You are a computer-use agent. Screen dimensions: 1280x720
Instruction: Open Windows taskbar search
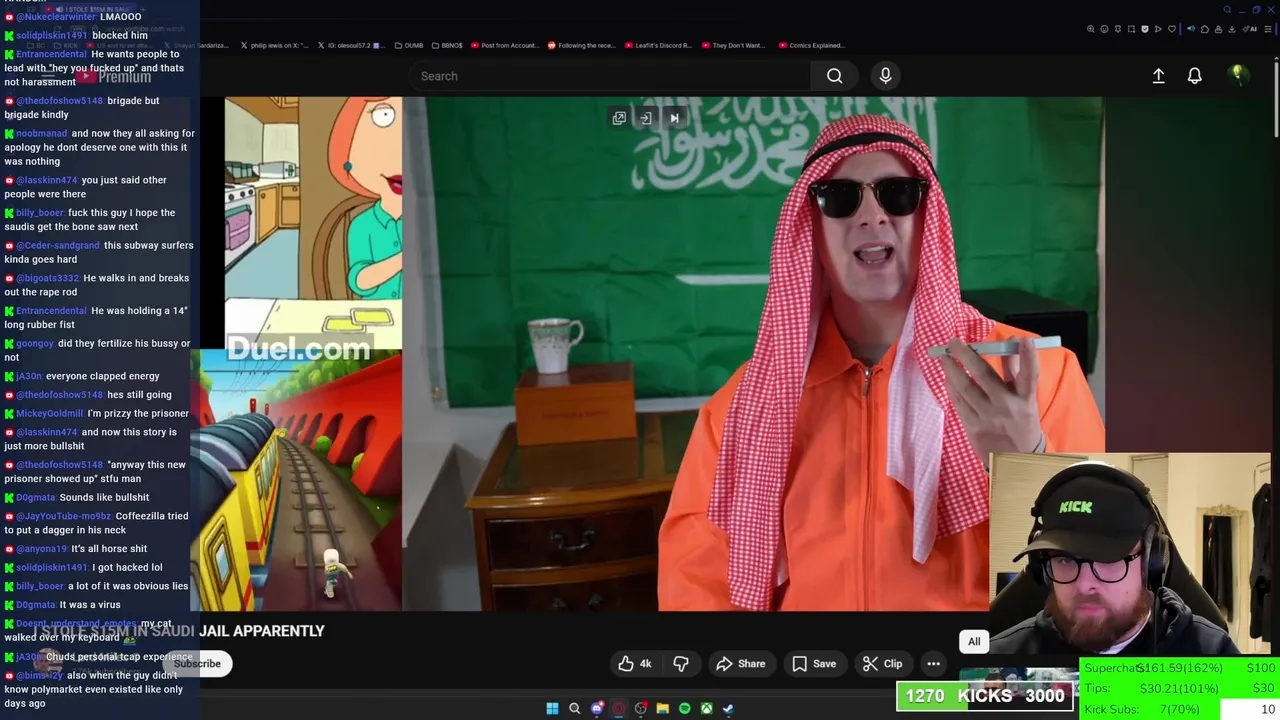574,709
